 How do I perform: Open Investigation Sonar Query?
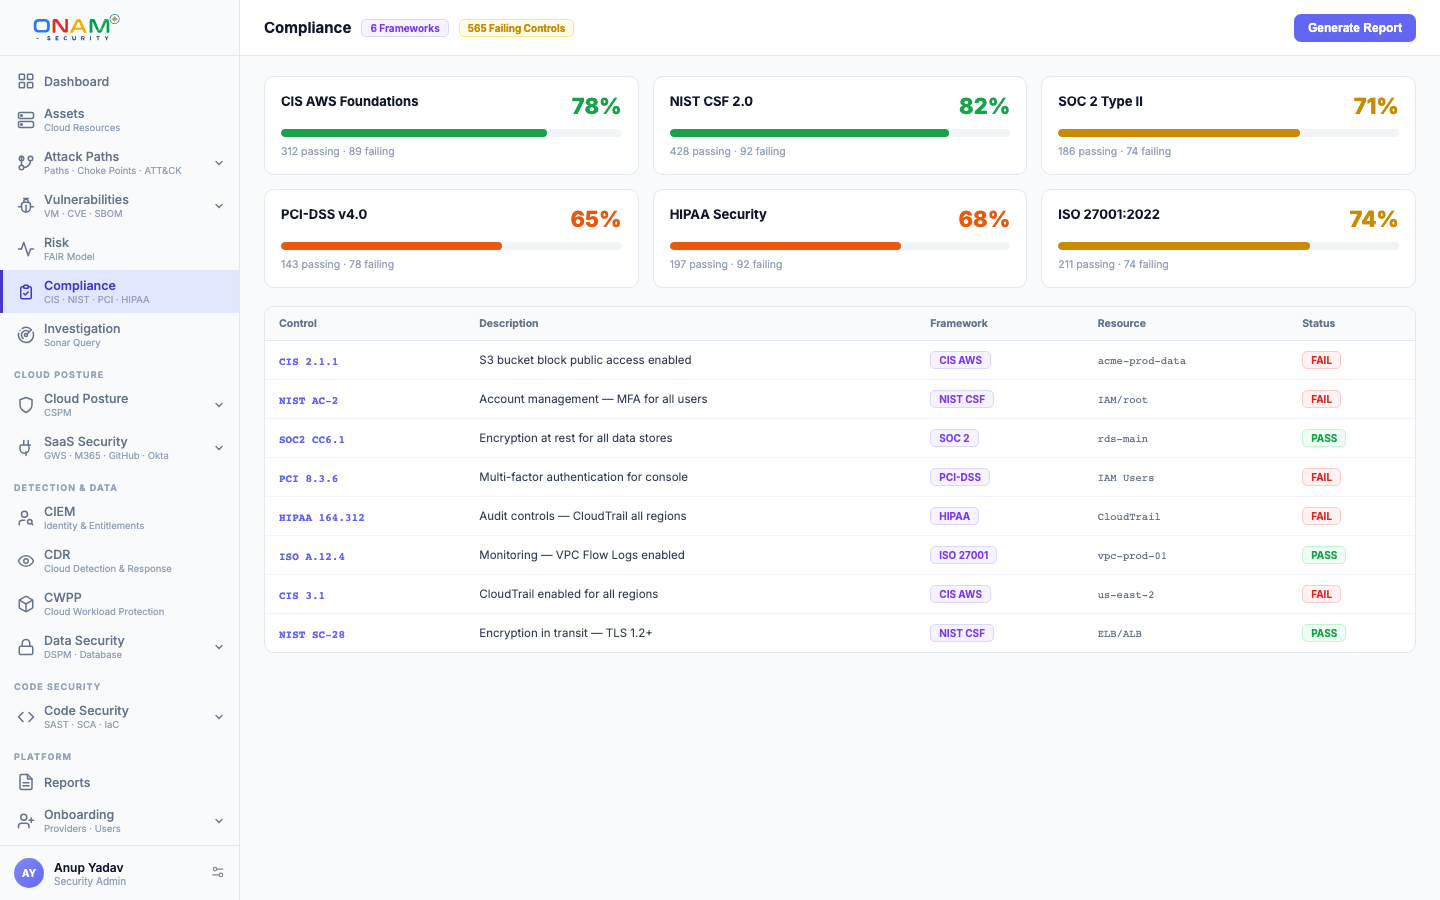click(120, 335)
